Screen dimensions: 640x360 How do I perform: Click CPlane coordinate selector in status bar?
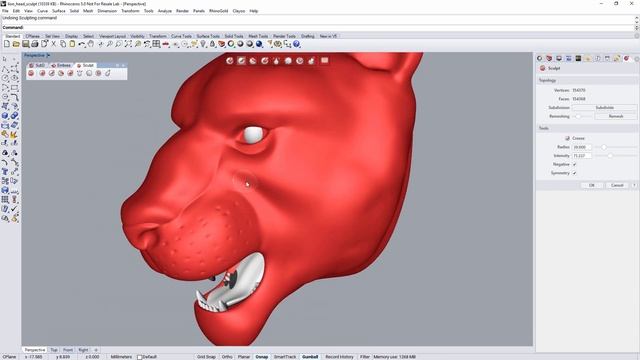(x=9, y=357)
